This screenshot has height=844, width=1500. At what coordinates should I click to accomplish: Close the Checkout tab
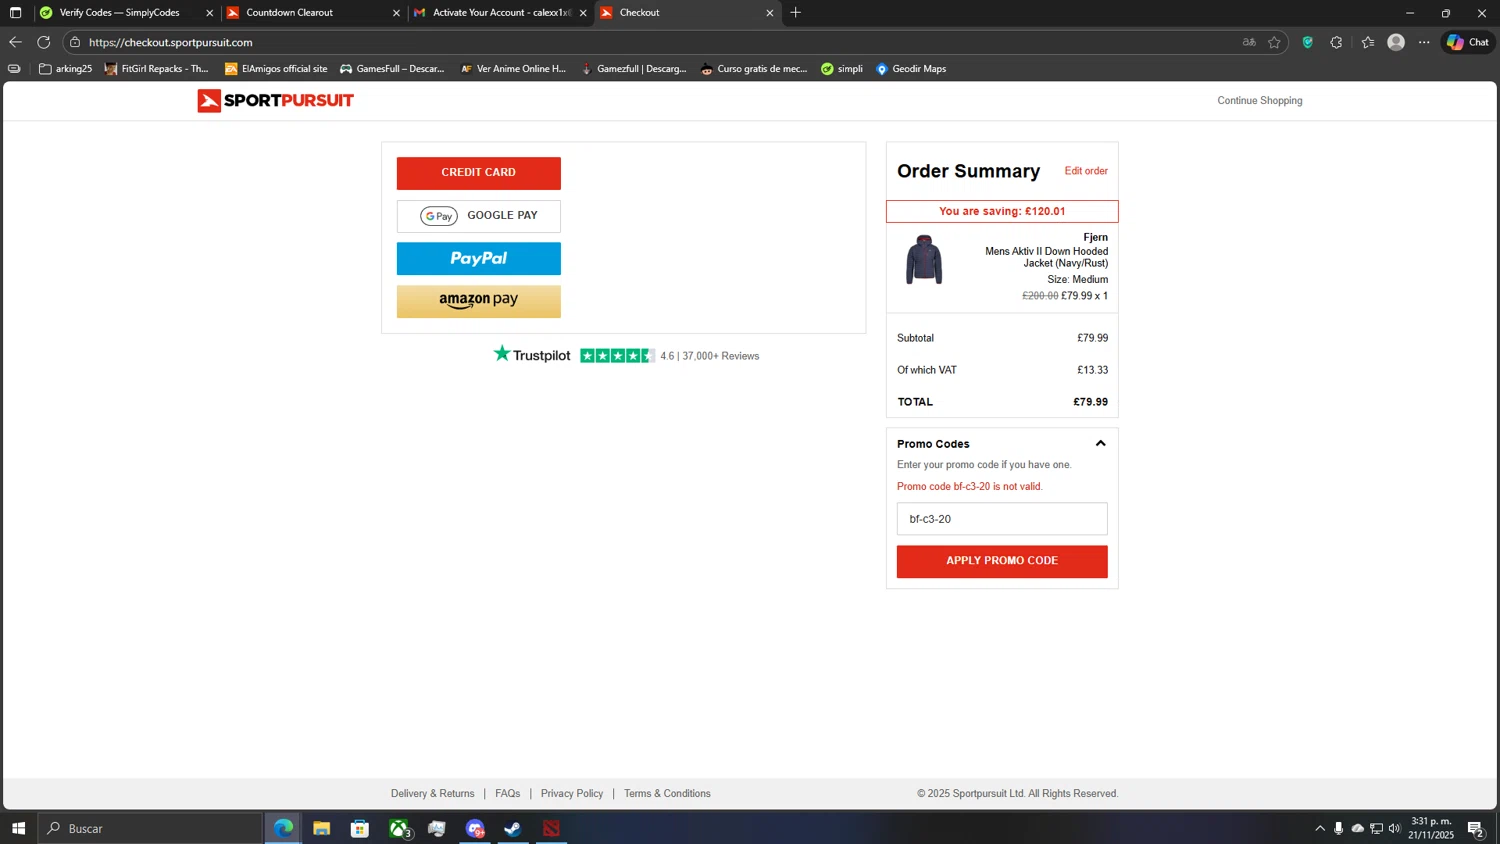tap(770, 13)
